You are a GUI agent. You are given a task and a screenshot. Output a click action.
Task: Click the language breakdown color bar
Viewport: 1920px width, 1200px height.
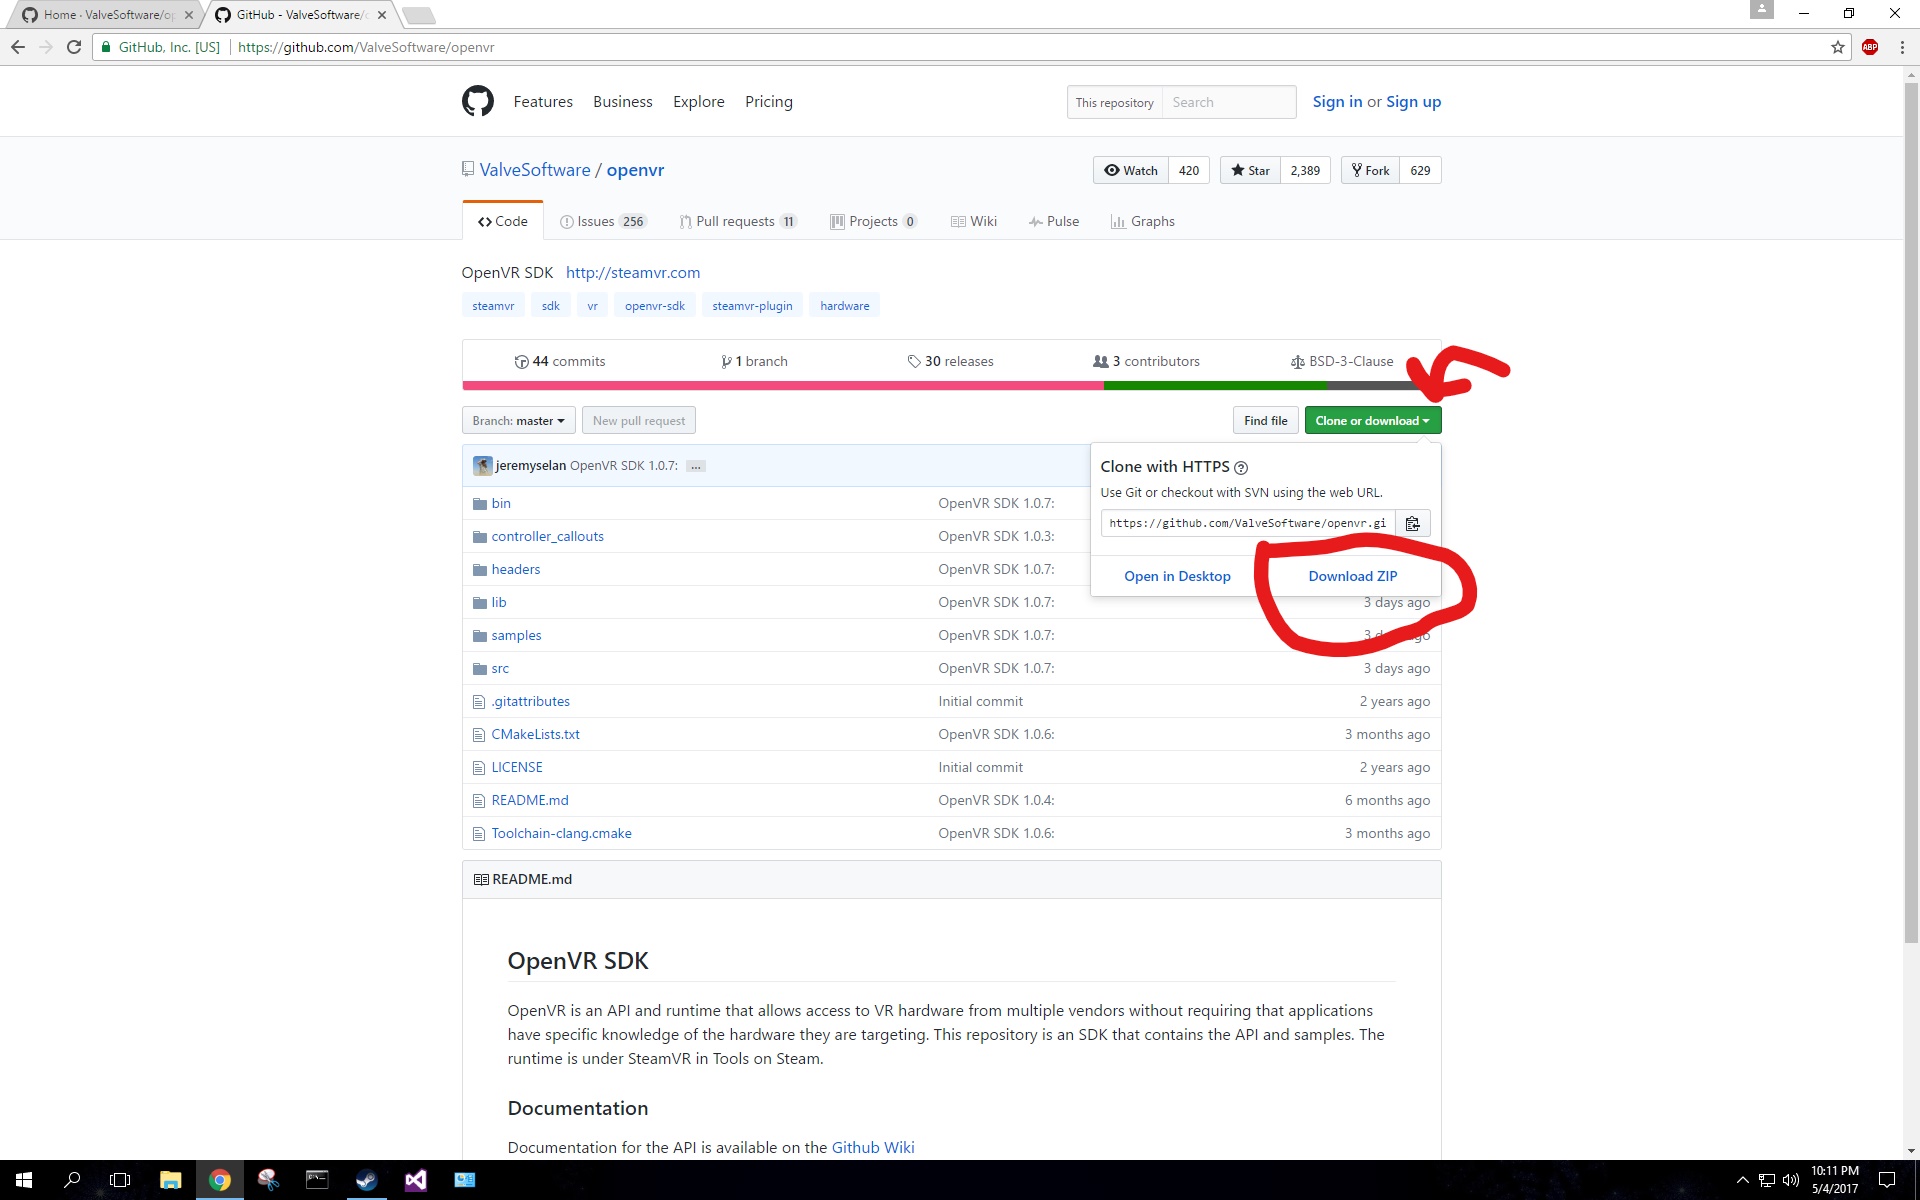(951, 385)
